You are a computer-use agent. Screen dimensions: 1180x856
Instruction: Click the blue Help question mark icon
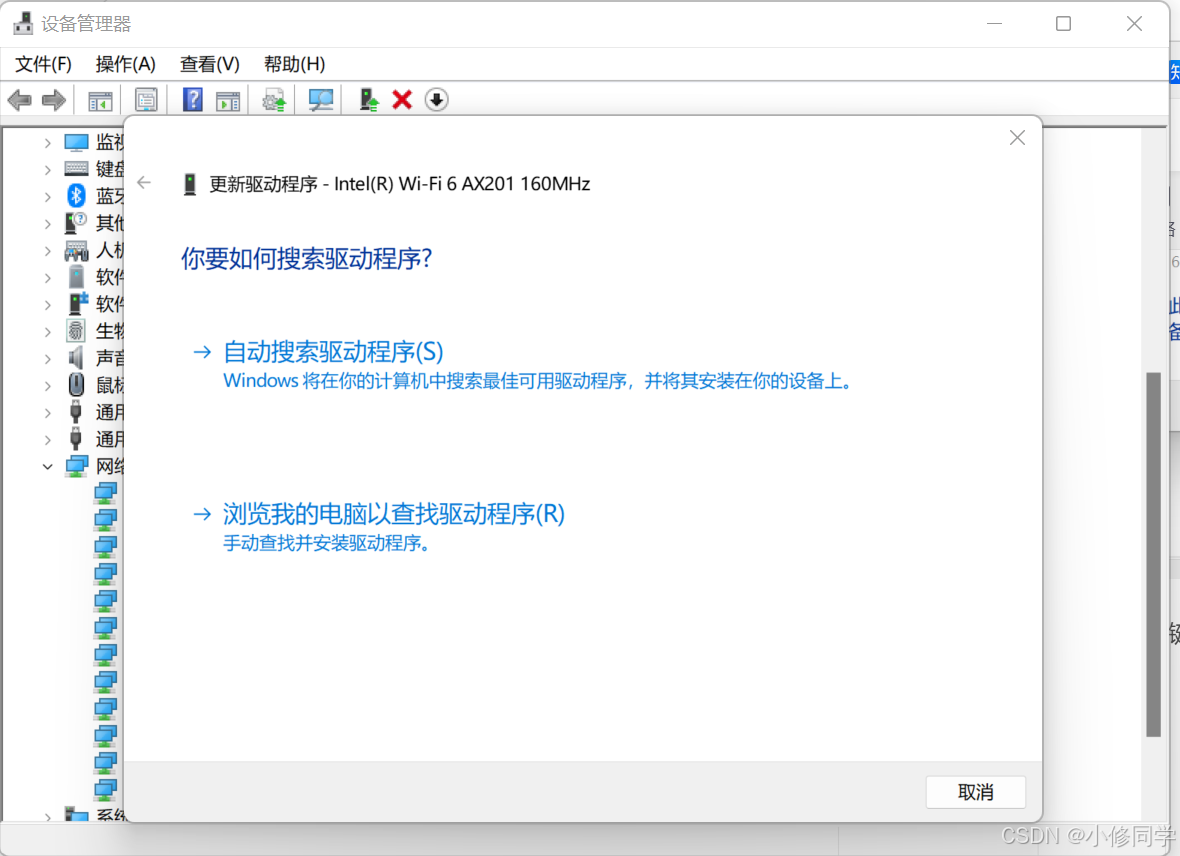[193, 99]
